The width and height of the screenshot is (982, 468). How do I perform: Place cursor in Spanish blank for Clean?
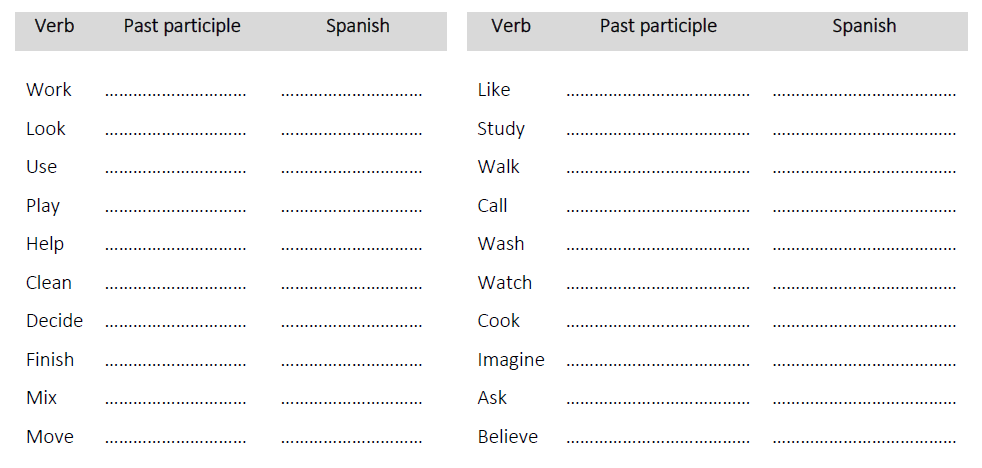[351, 285]
